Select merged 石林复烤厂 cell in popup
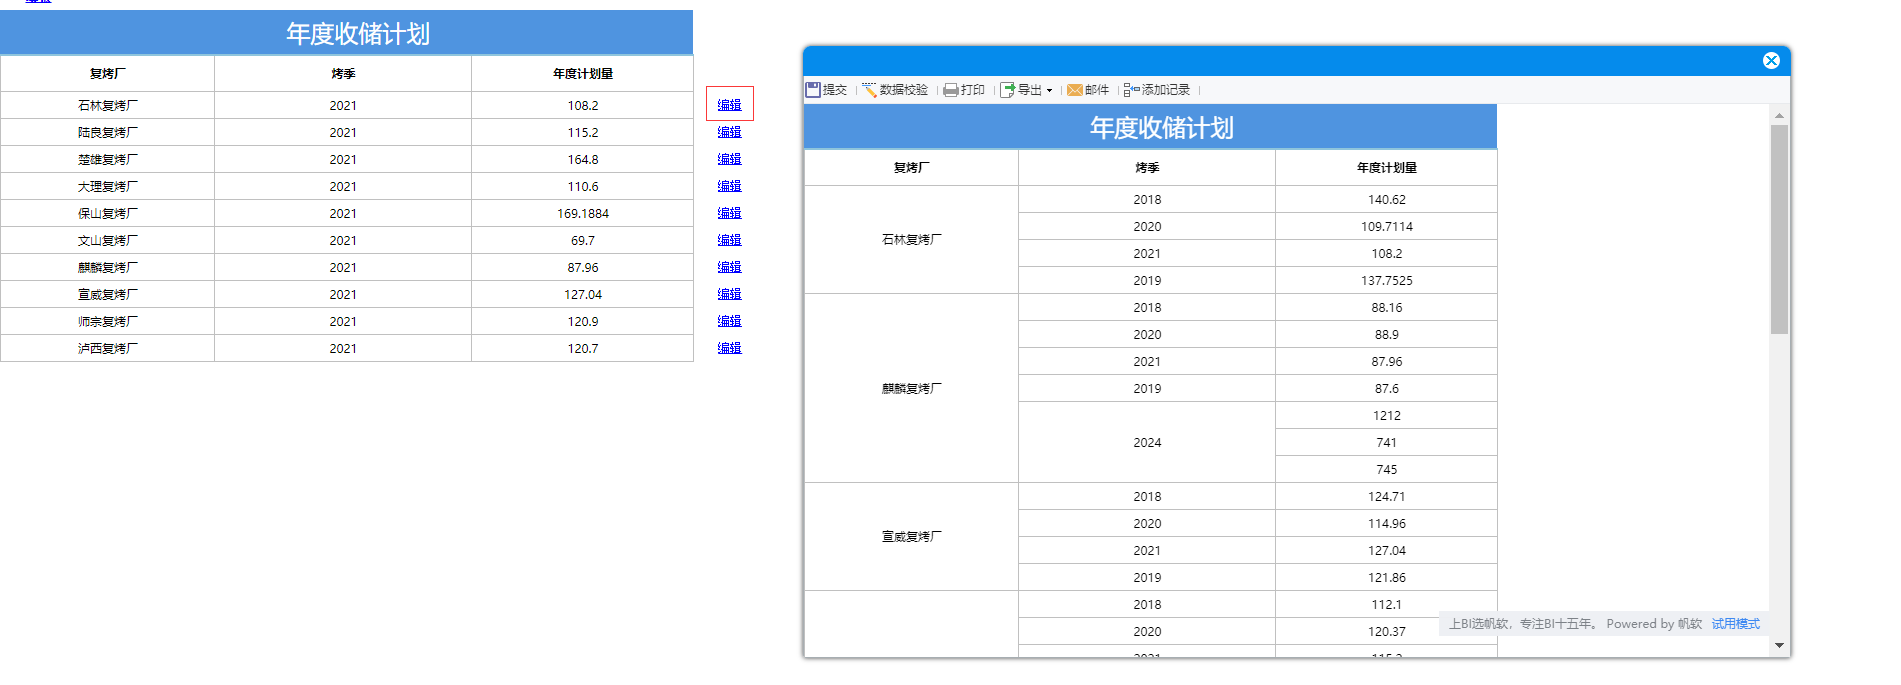This screenshot has height=685, width=1901. pyautogui.click(x=911, y=240)
